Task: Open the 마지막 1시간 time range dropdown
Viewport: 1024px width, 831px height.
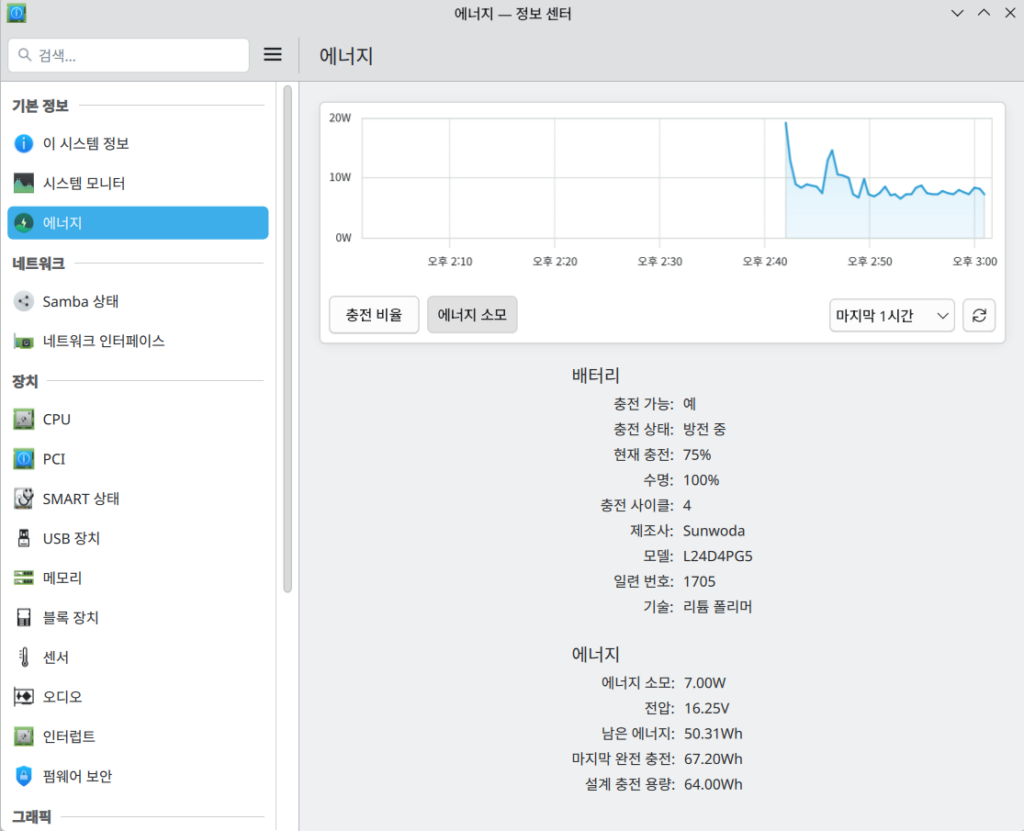Action: (892, 316)
